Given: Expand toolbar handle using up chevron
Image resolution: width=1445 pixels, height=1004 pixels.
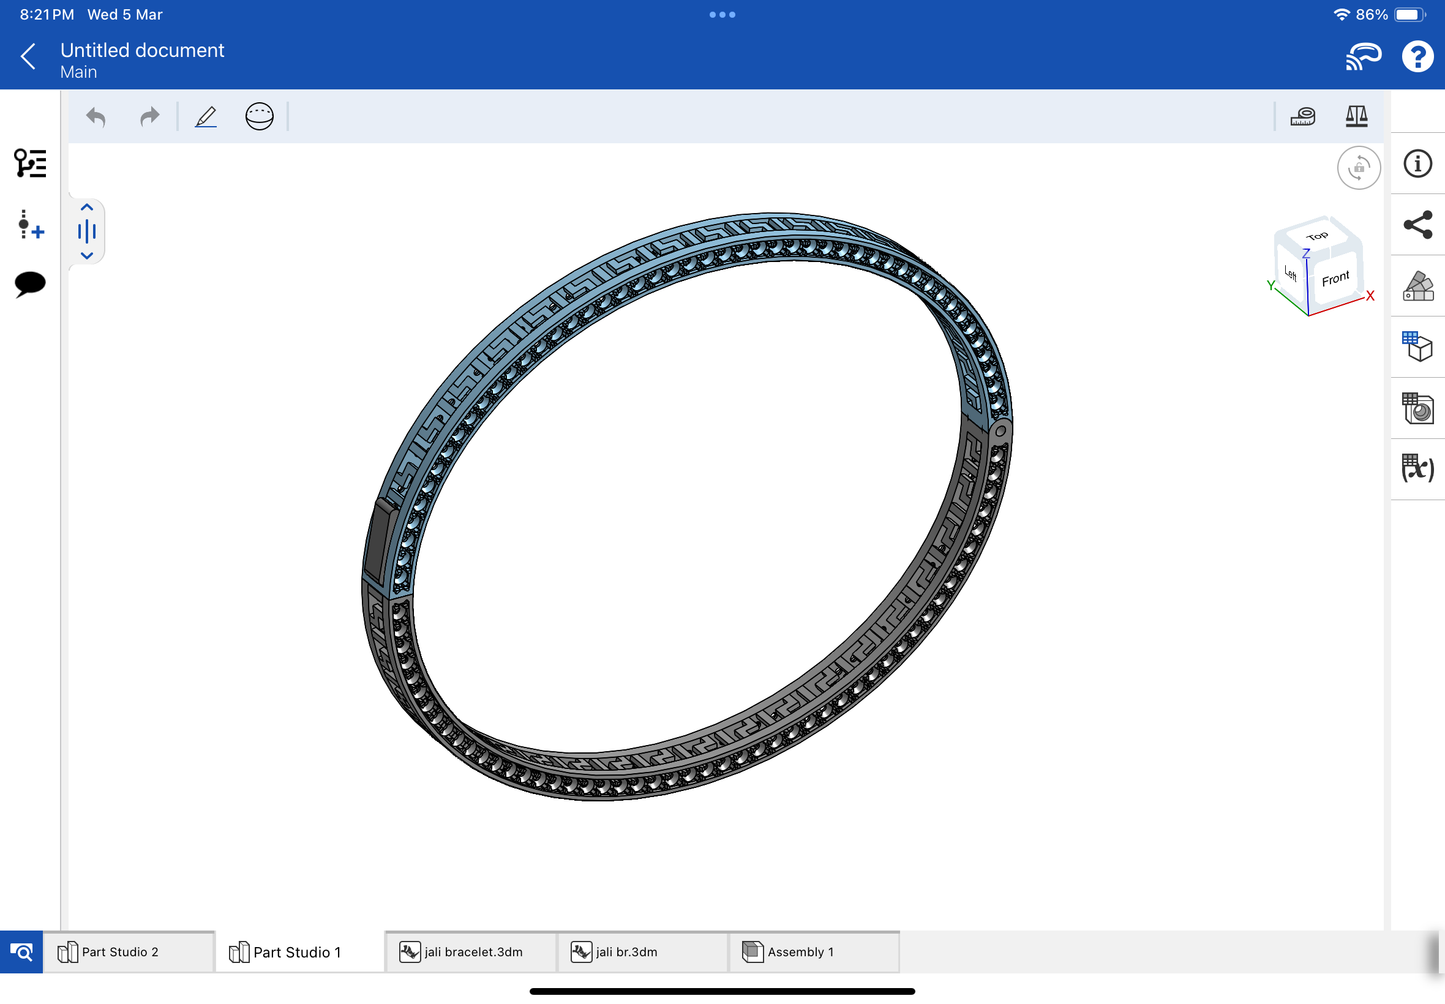Looking at the screenshot, I should 87,208.
